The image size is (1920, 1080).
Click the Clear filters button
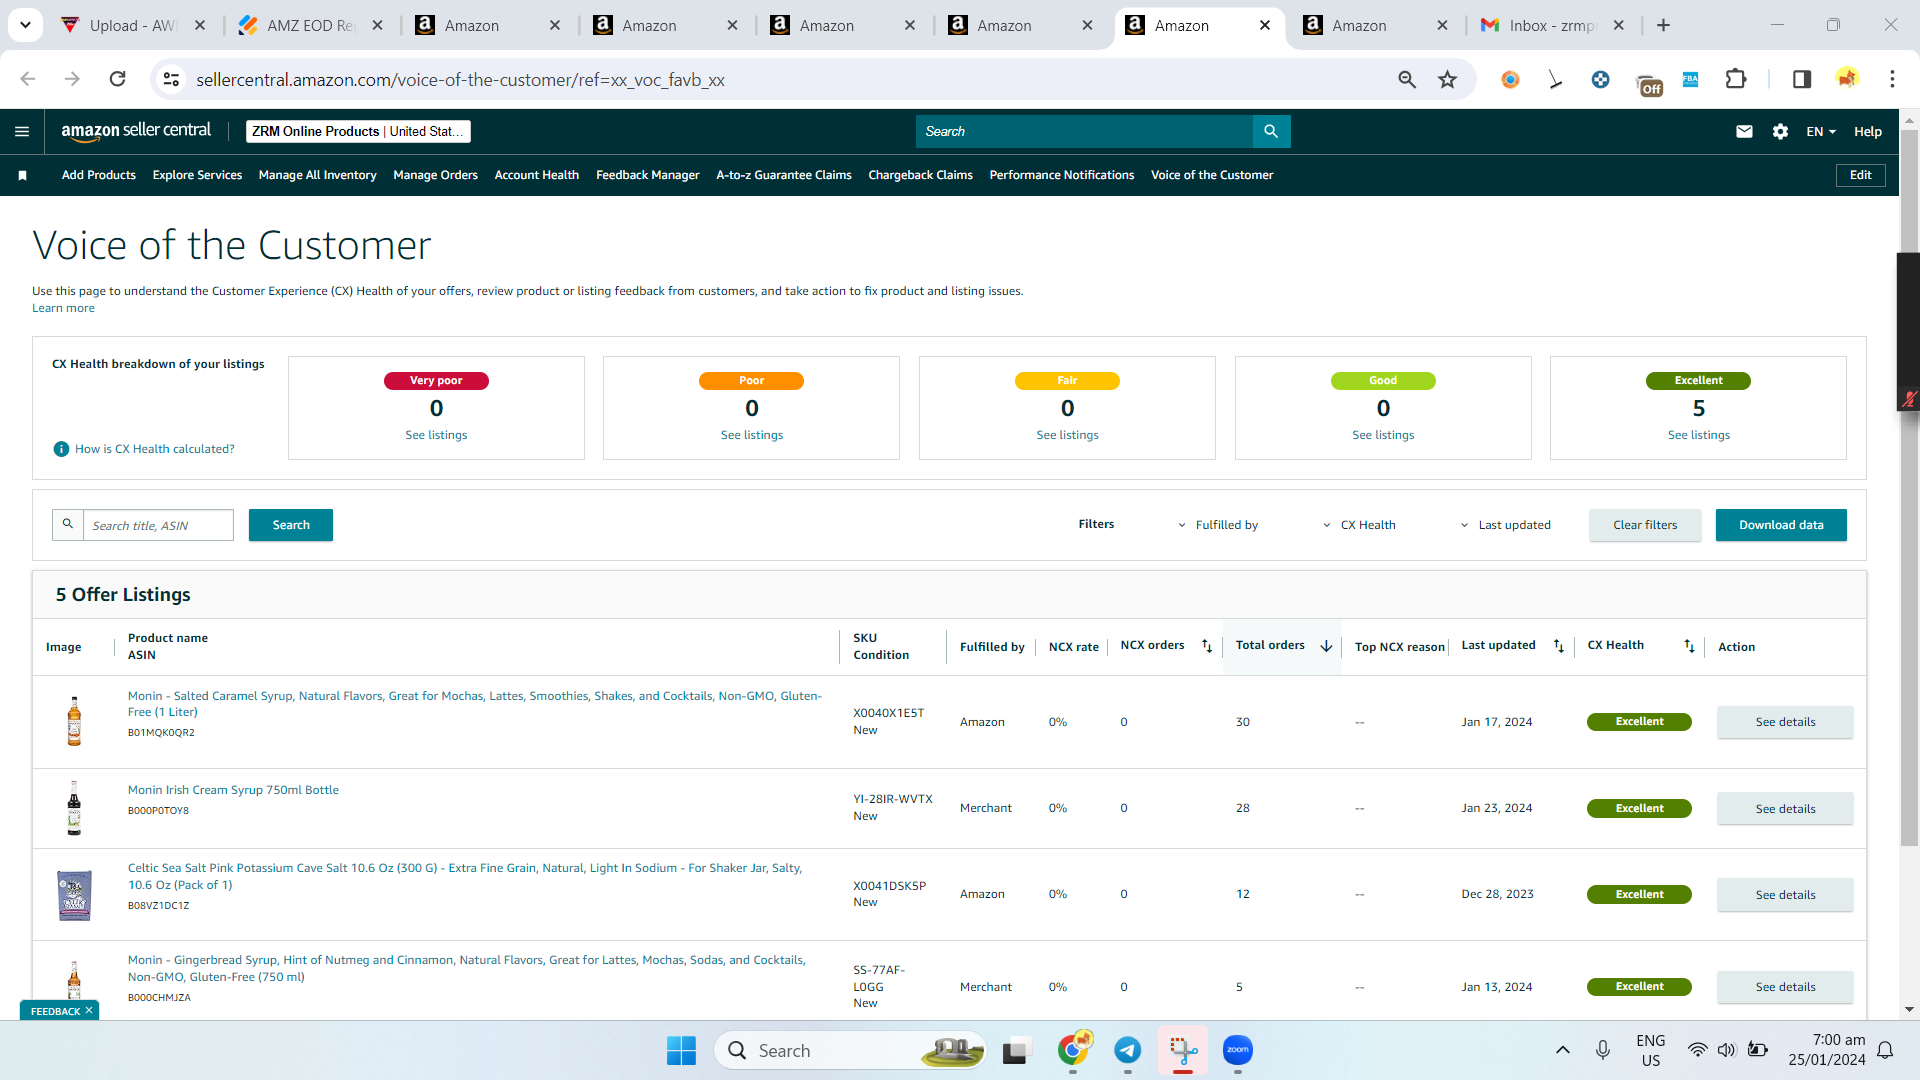pos(1645,525)
